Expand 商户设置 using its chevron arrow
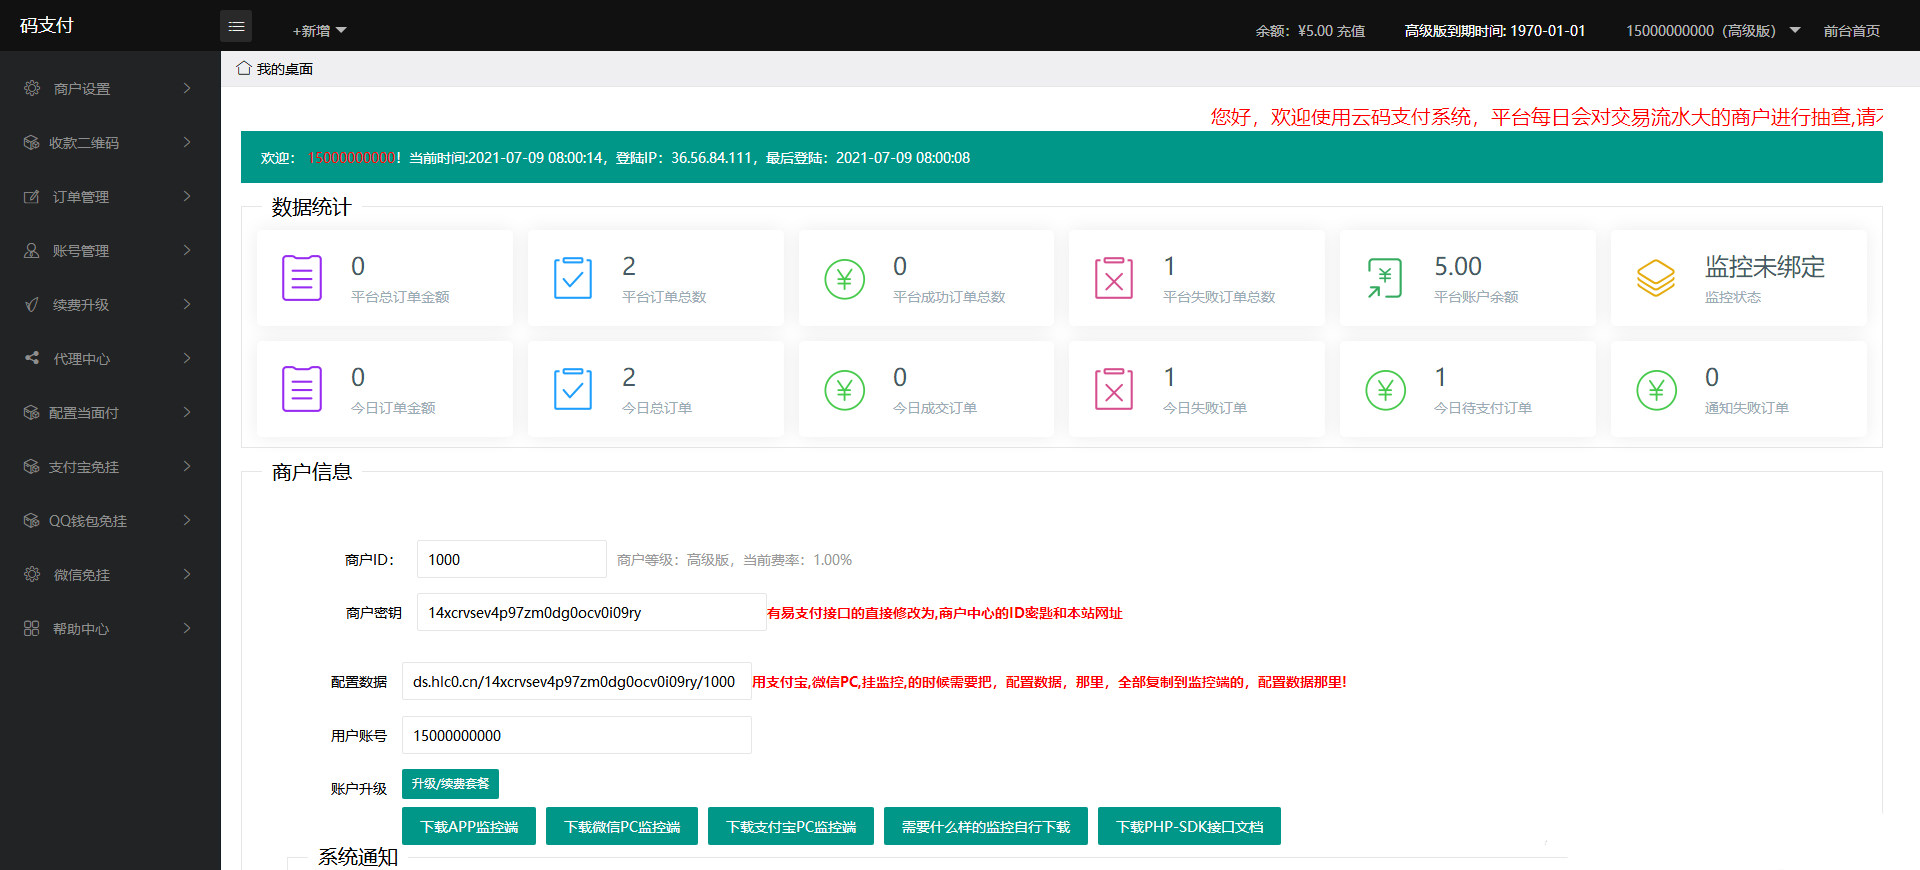 (x=187, y=88)
